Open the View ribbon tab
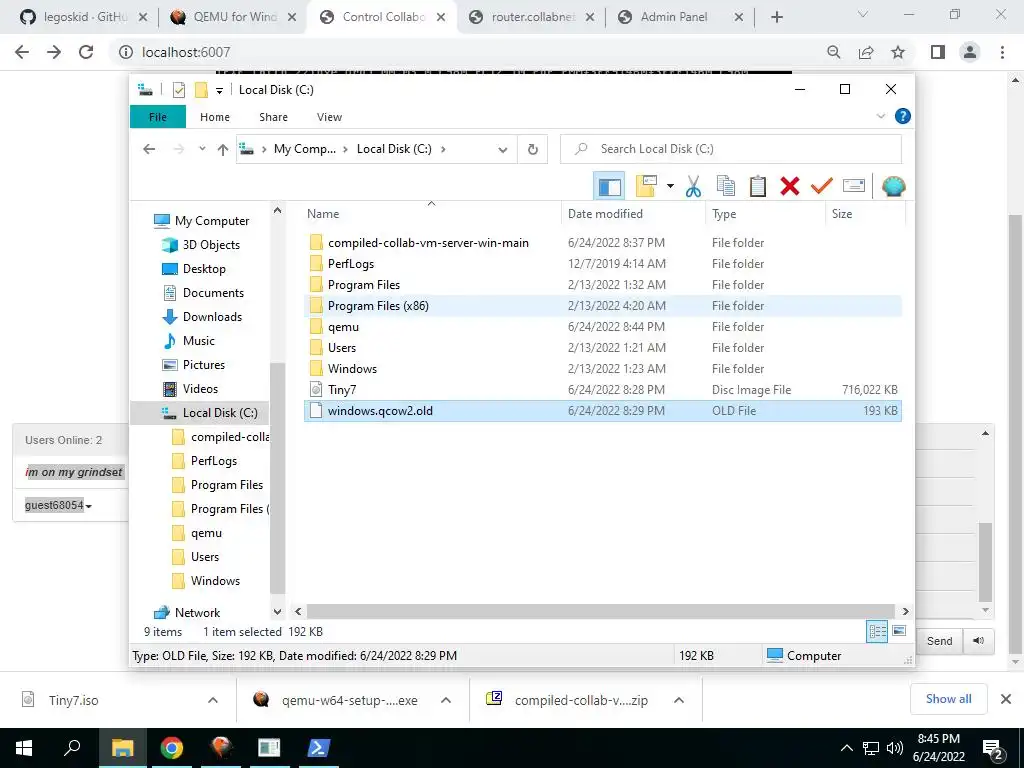Viewport: 1024px width, 768px height. point(329,117)
